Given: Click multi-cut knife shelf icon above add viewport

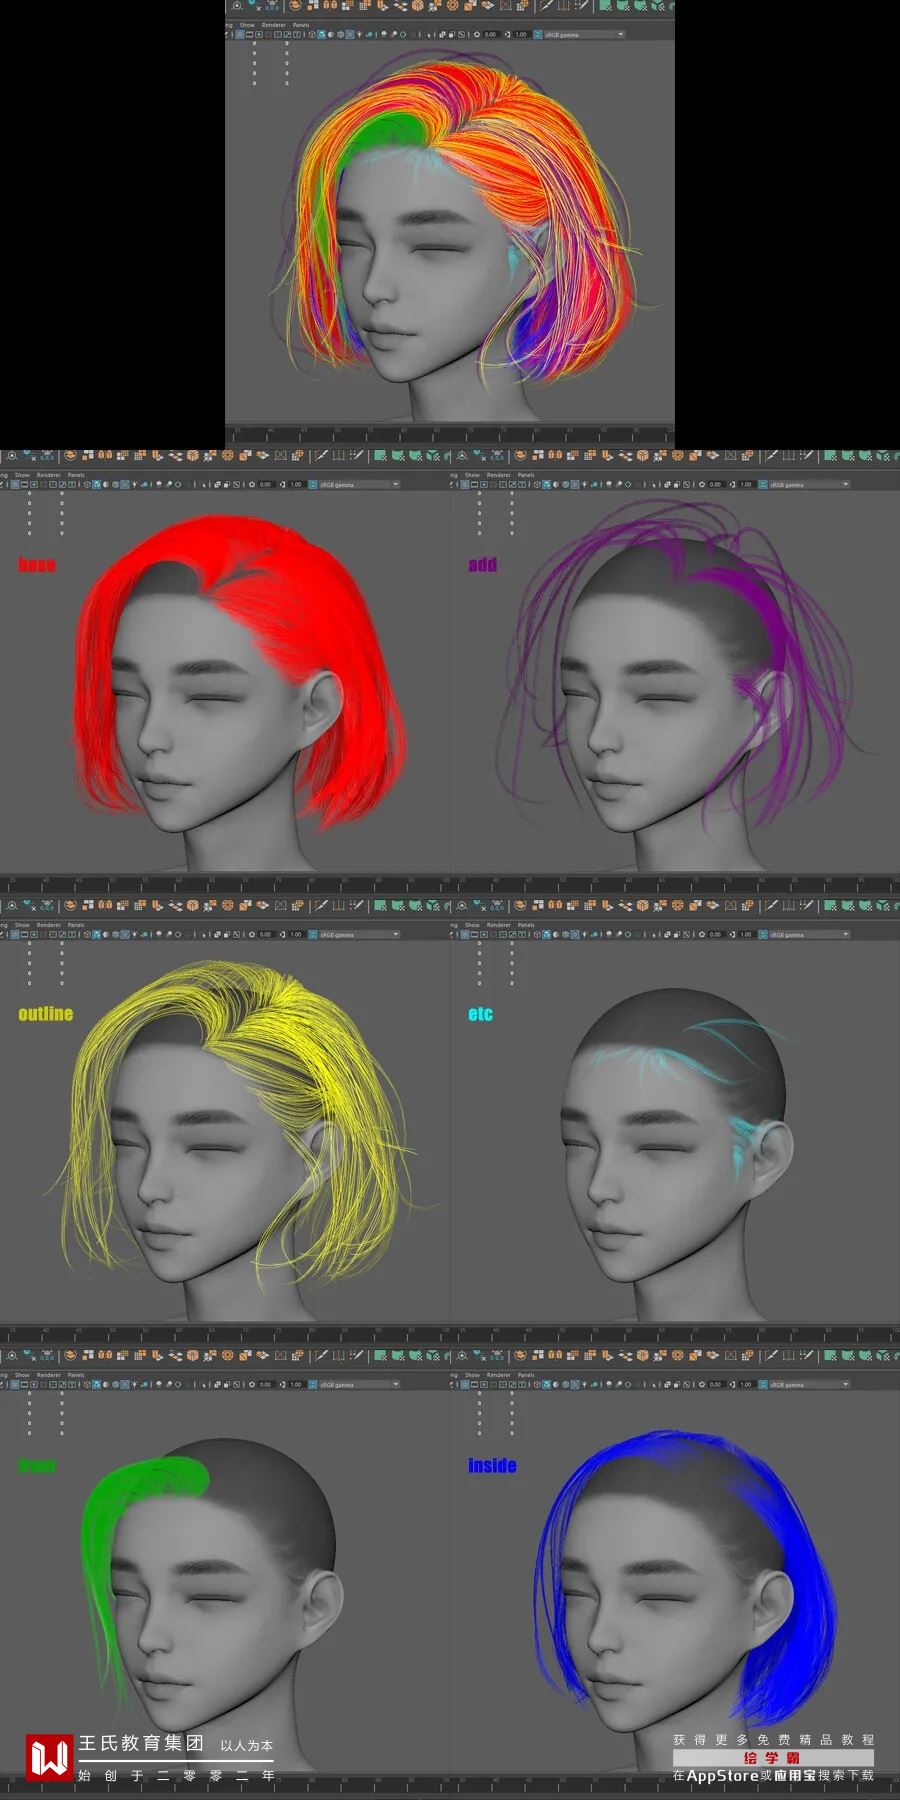Looking at the screenshot, I should point(772,455).
